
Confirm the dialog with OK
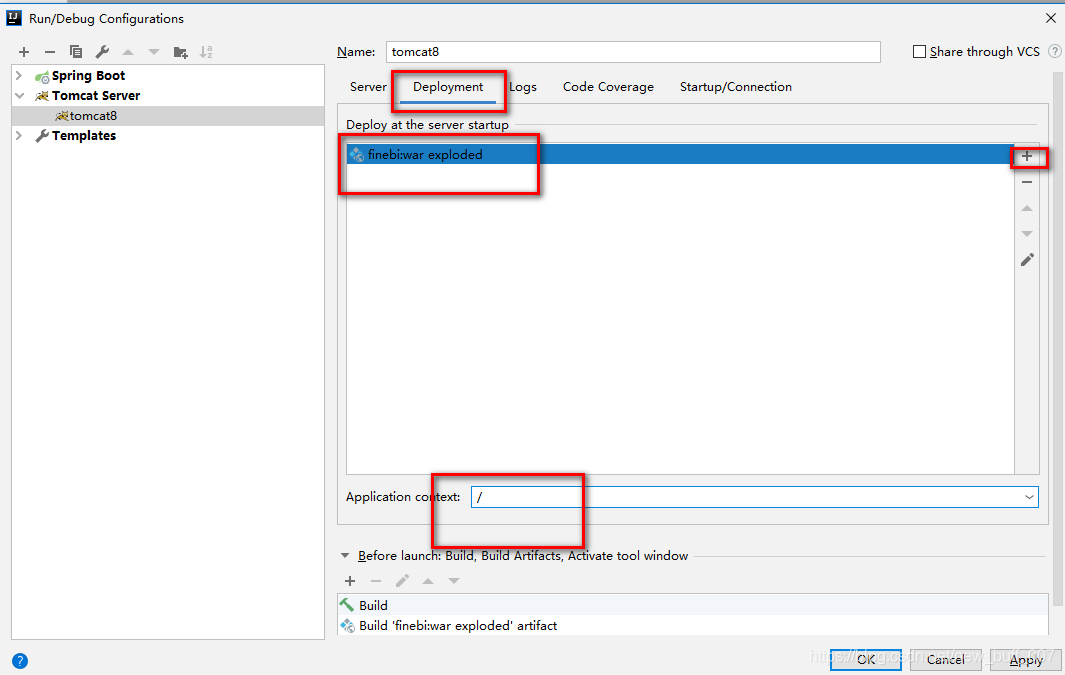[x=865, y=659]
